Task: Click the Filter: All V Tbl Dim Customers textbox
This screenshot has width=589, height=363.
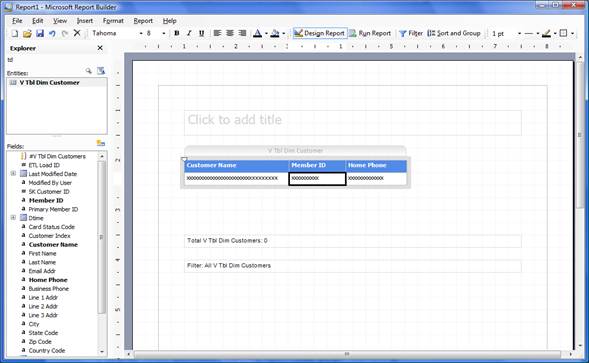Action: pos(352,266)
